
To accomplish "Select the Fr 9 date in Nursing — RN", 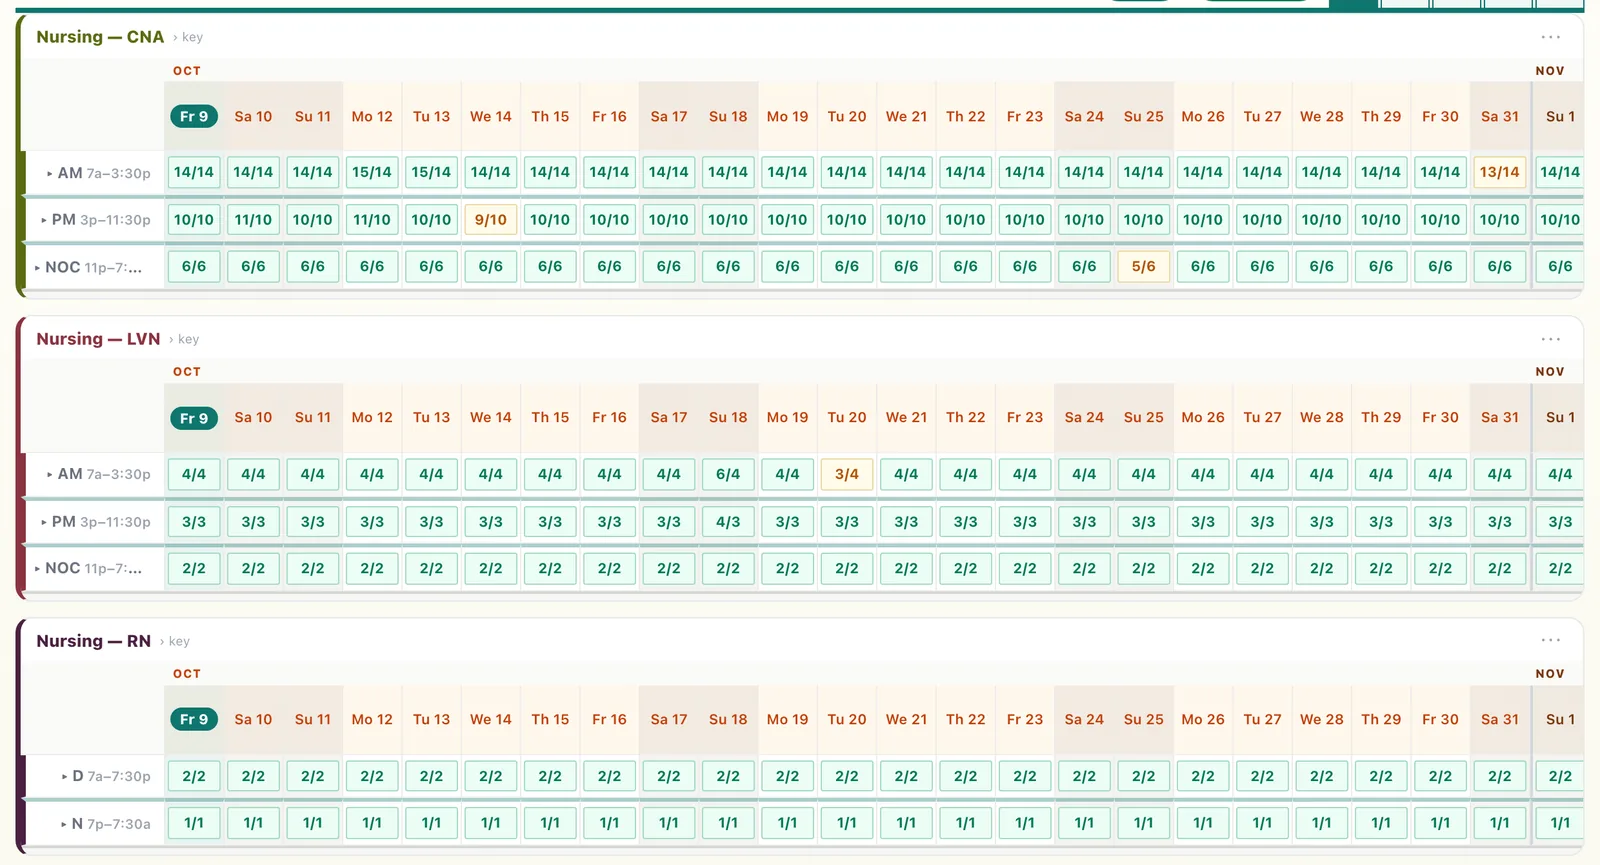I will (x=194, y=719).
